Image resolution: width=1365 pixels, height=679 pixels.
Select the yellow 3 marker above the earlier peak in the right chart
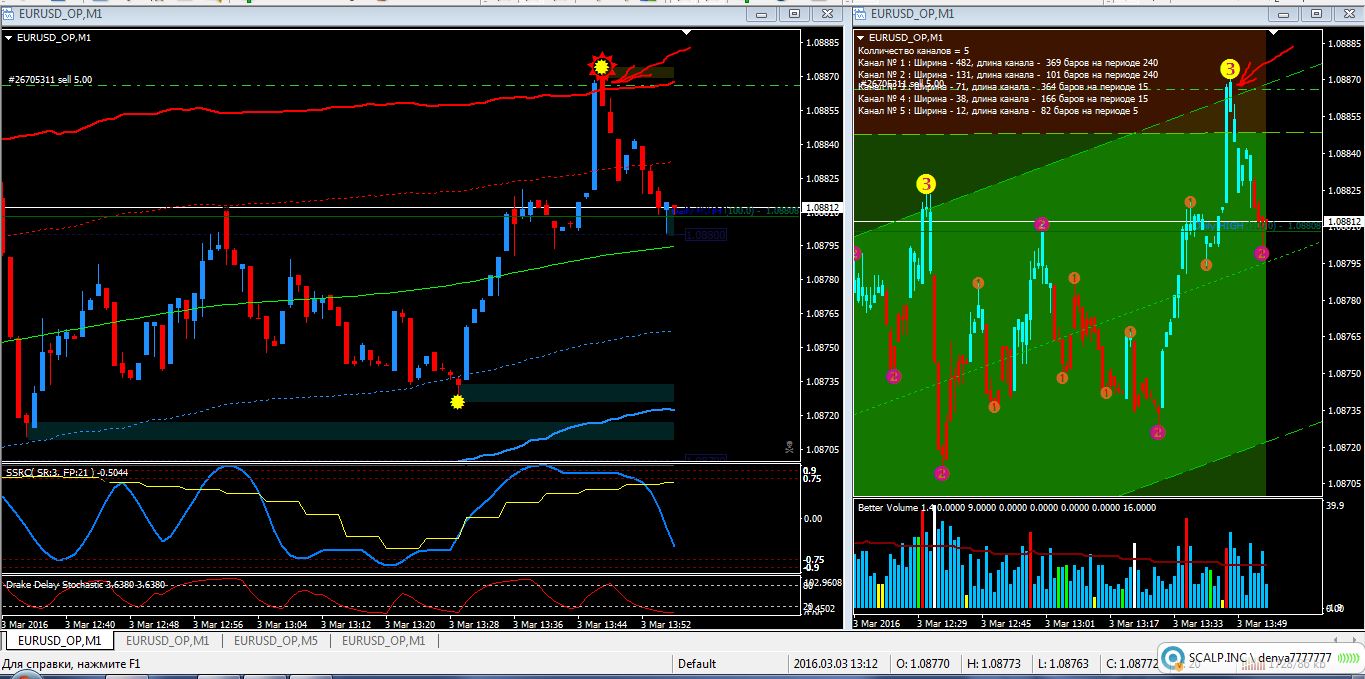(926, 184)
